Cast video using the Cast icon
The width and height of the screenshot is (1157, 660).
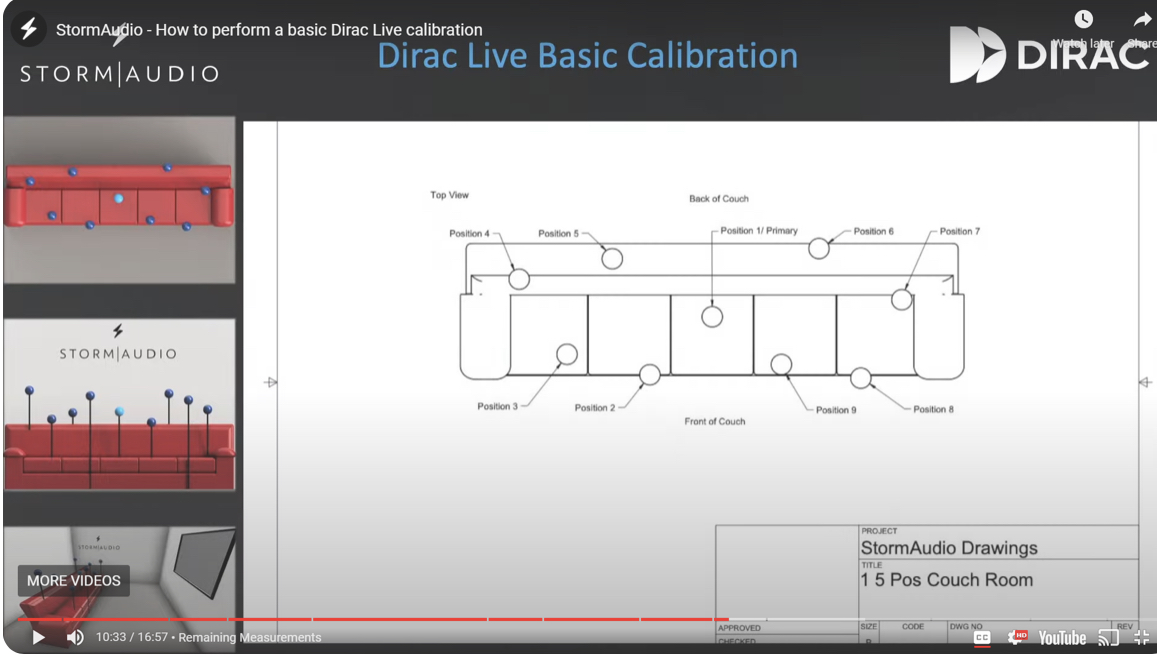click(x=1108, y=637)
